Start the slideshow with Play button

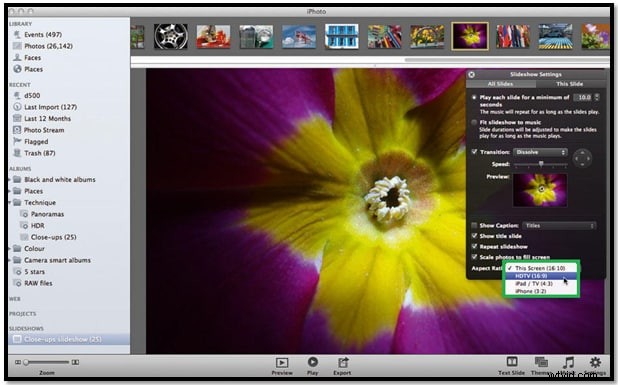coord(313,362)
